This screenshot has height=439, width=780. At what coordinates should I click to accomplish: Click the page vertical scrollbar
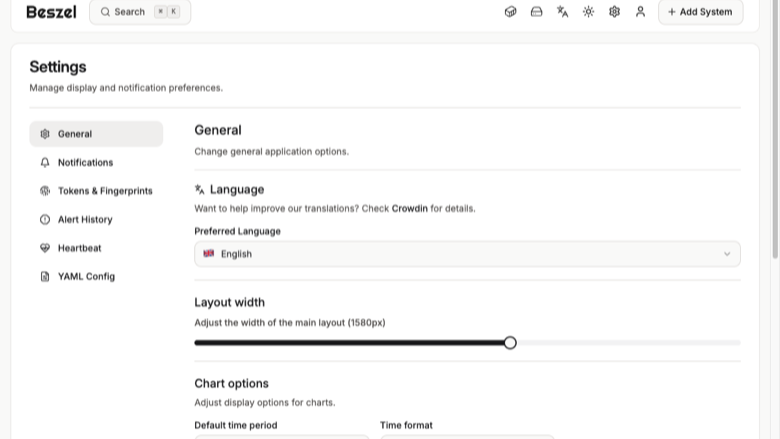click(x=775, y=129)
